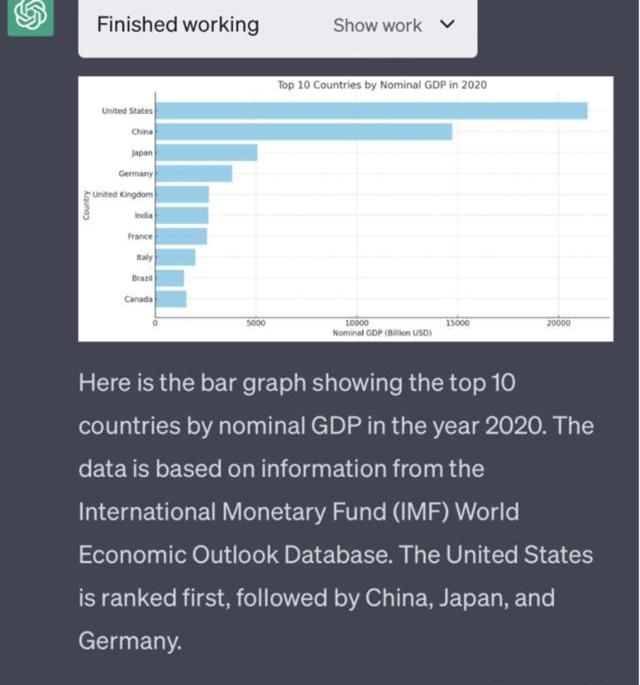Click the India bar in chart
The width and height of the screenshot is (640, 685).
click(x=182, y=215)
